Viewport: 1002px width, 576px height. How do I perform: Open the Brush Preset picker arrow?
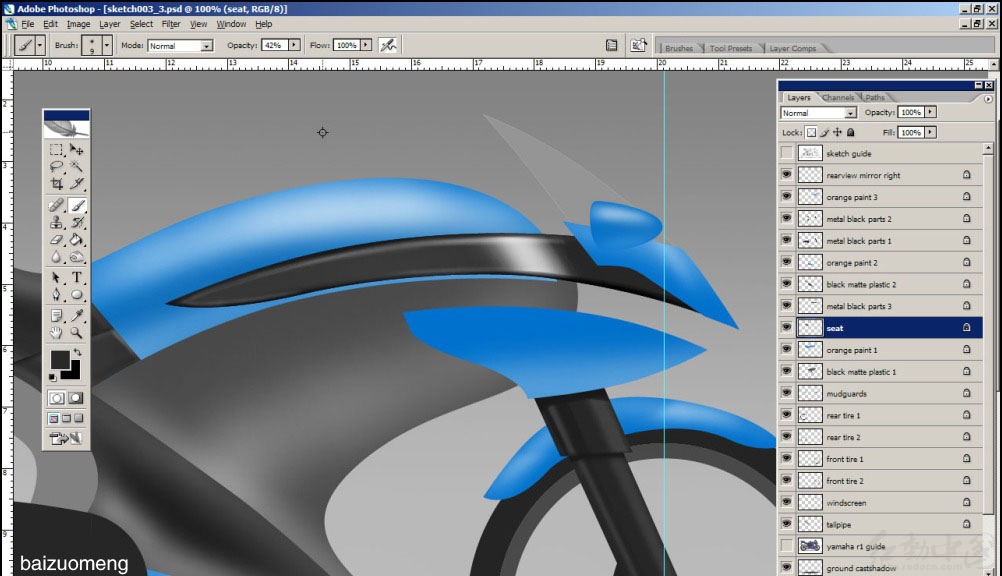[107, 45]
